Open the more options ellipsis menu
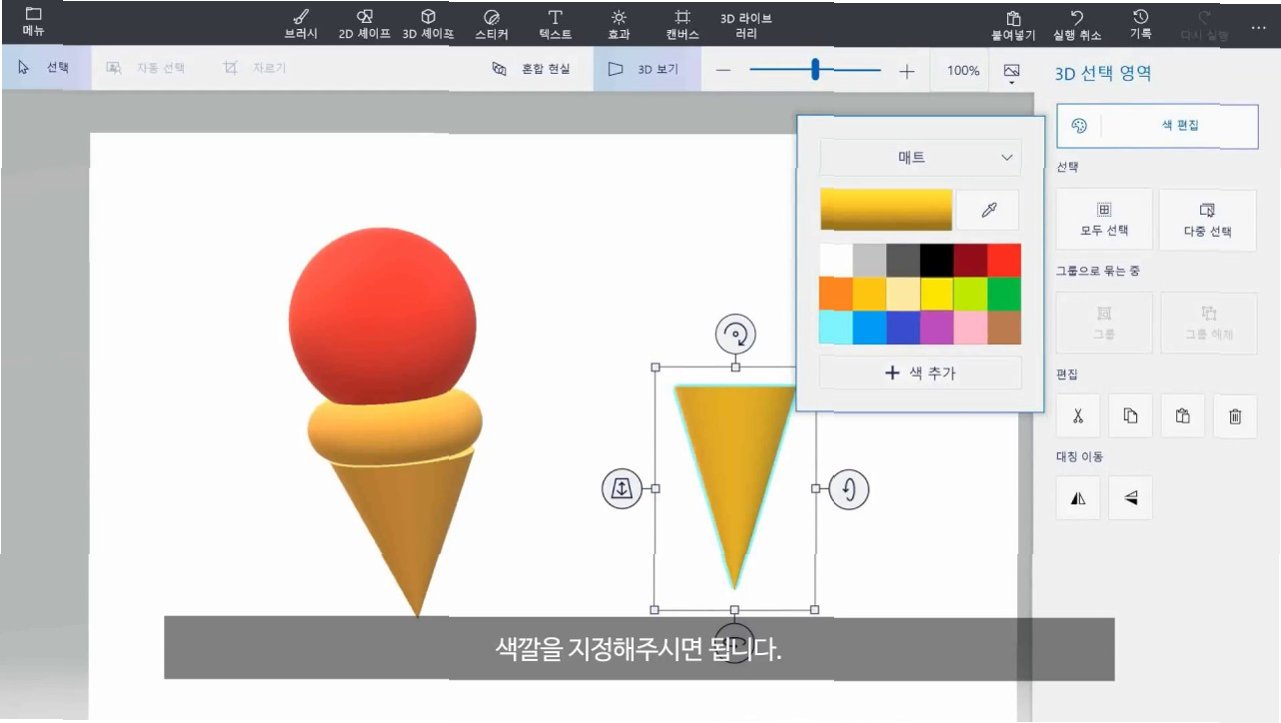The image size is (1281, 723). coord(1258,27)
